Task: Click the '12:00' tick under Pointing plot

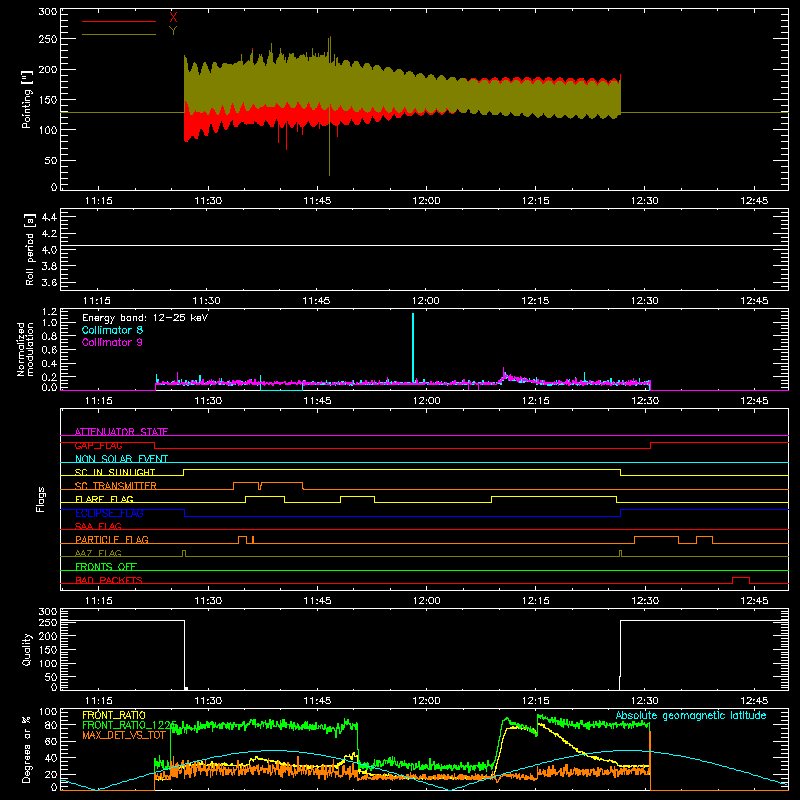Action: 426,201
